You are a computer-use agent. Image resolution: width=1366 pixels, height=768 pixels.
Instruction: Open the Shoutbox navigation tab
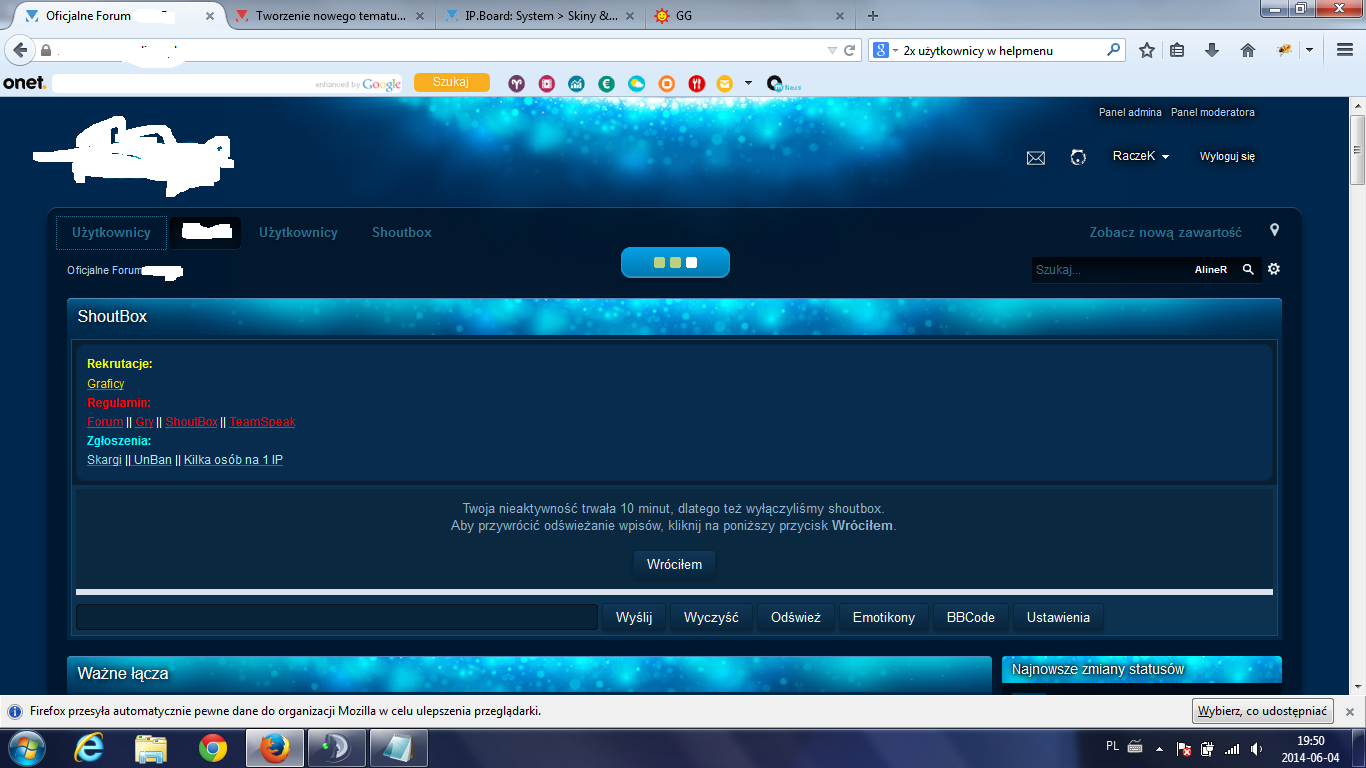click(x=401, y=232)
